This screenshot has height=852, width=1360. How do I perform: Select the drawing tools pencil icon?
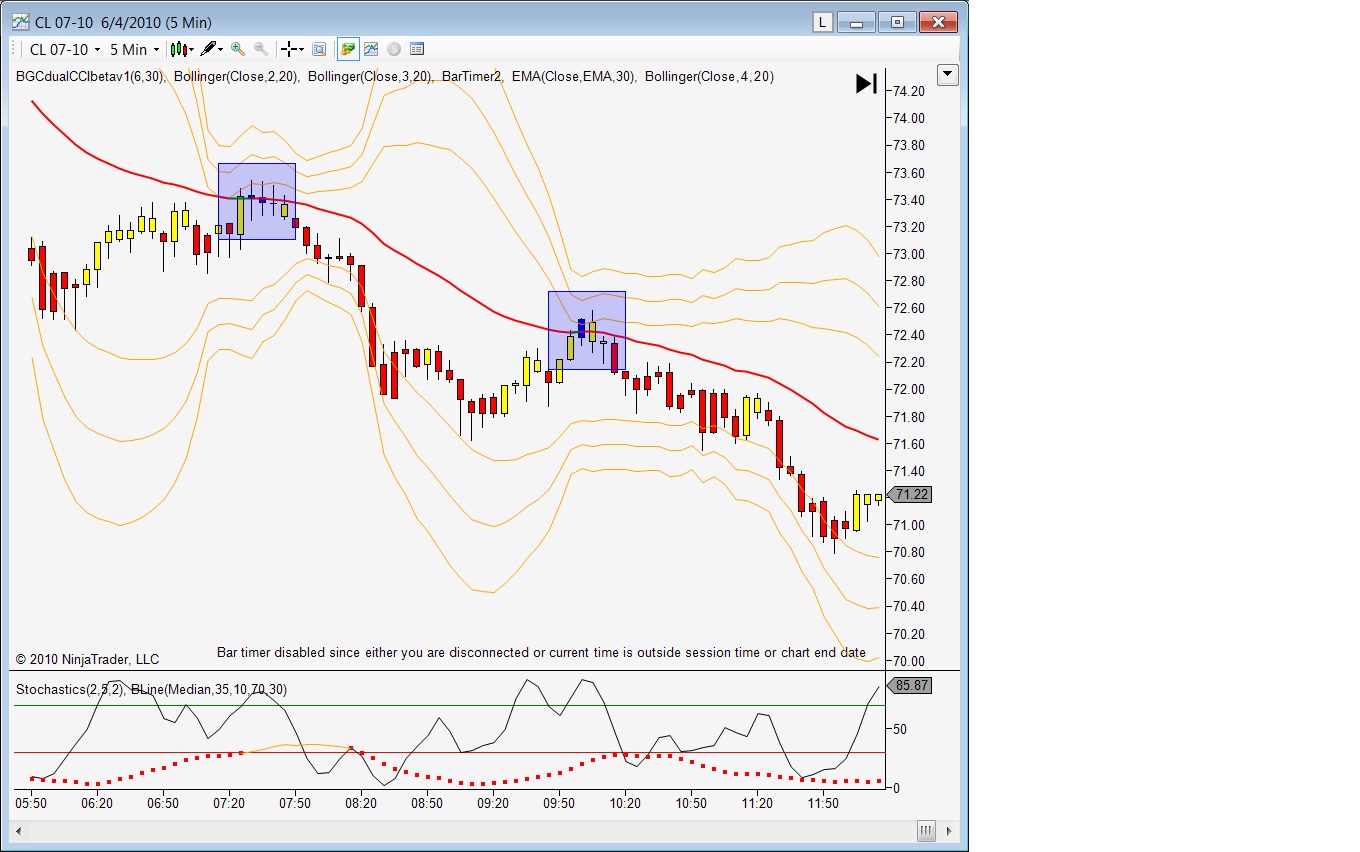pyautogui.click(x=210, y=49)
